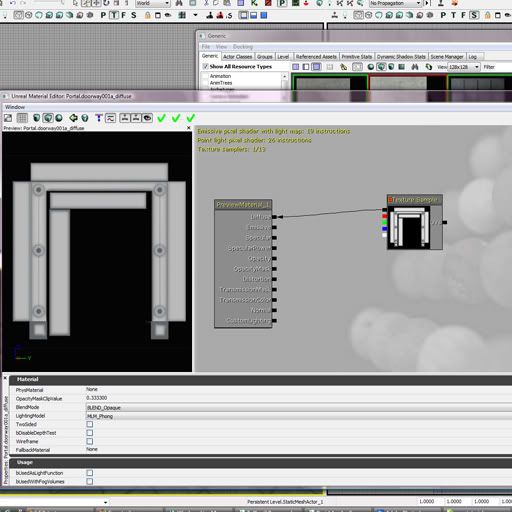Open the small arrow dropdown in left viewport toolbar
This screenshot has width=512, height=512.
[195, 15]
